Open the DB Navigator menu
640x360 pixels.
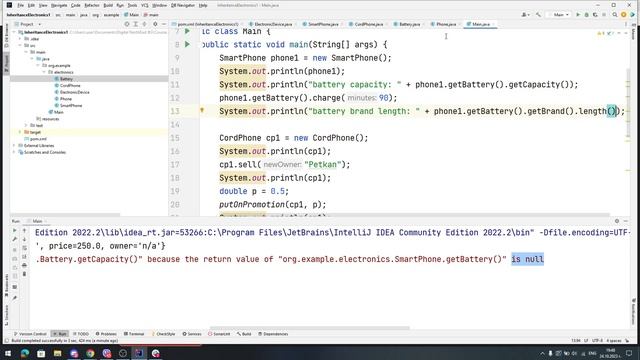click(x=183, y=5)
